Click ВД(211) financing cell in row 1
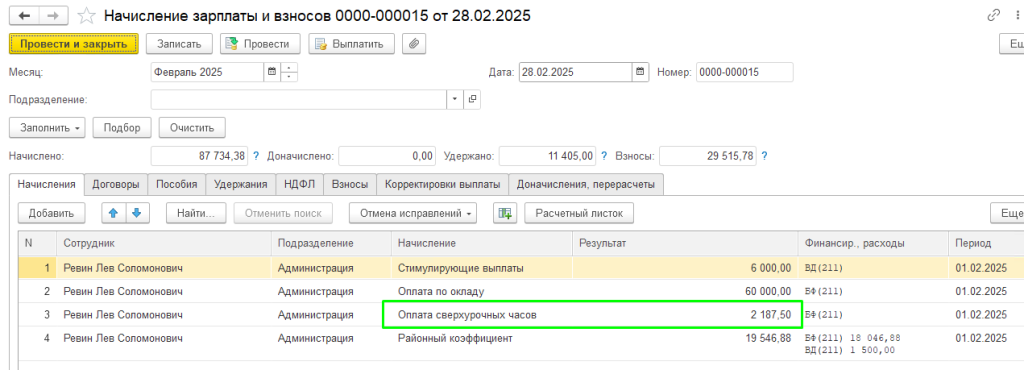Viewport: 1024px width, 370px height. (872, 268)
